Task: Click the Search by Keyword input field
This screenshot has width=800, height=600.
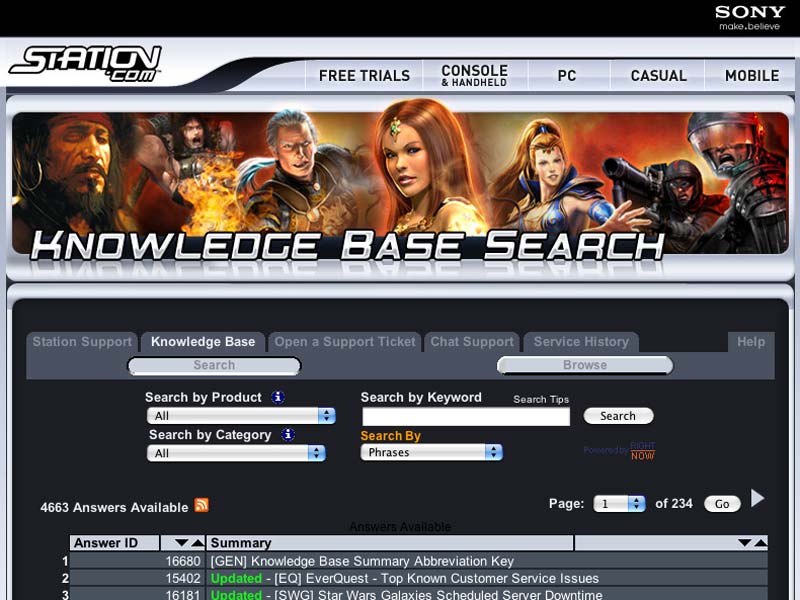Action: (466, 417)
